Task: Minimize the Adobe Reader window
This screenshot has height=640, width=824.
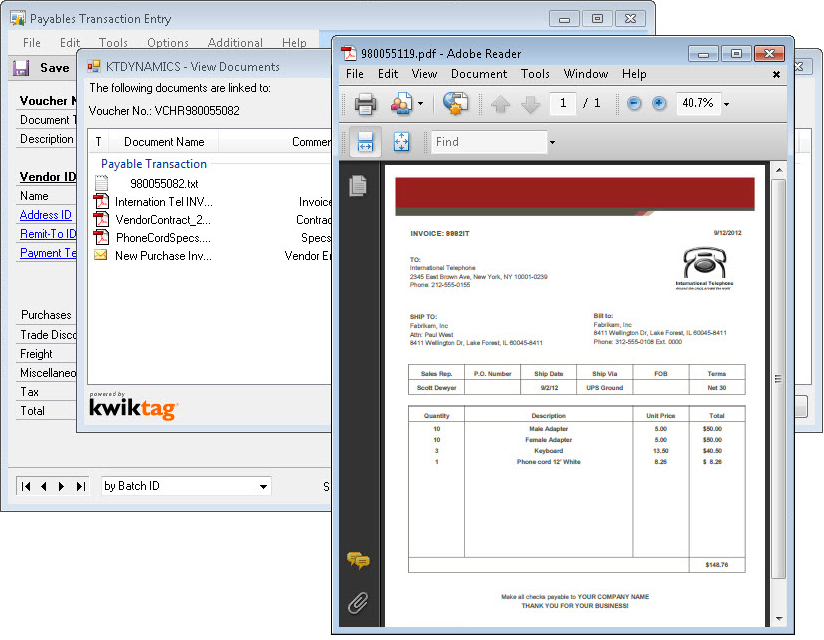Action: pyautogui.click(x=704, y=54)
